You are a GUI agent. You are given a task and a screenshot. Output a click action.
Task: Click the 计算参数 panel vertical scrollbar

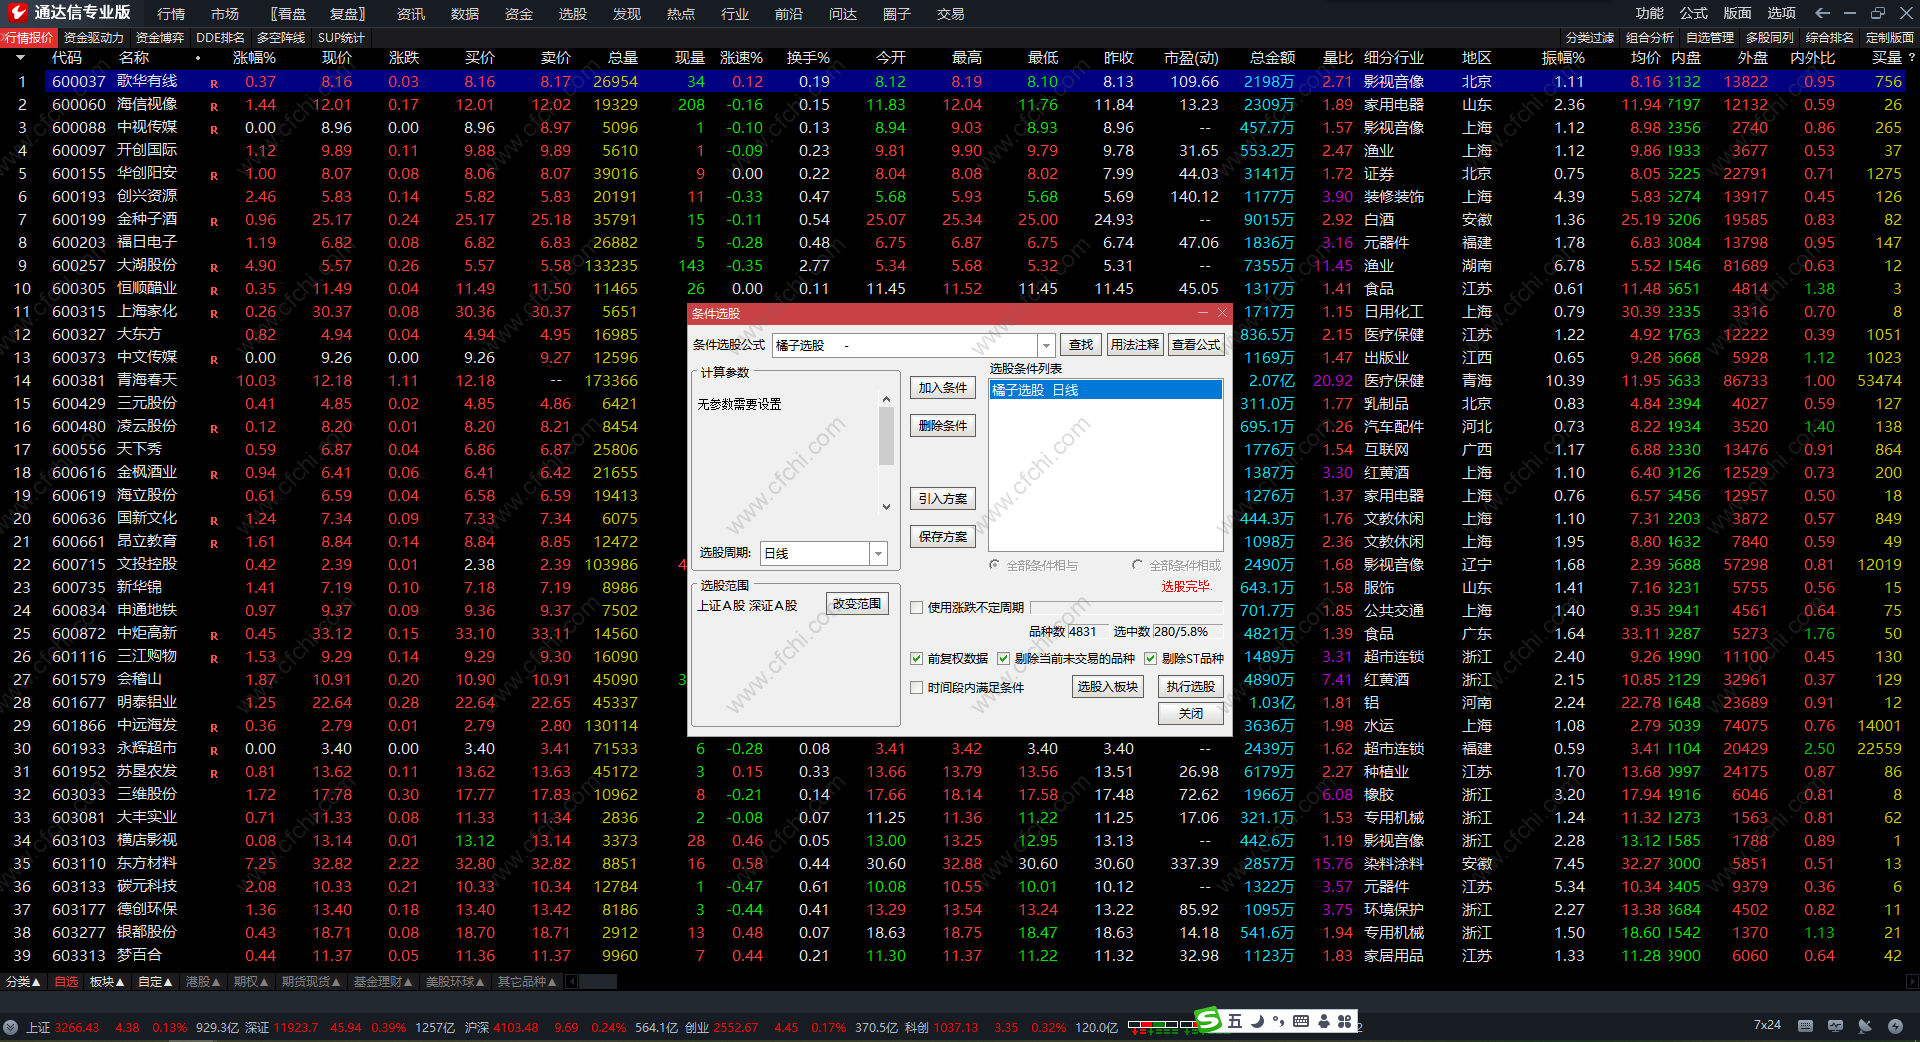pyautogui.click(x=886, y=438)
